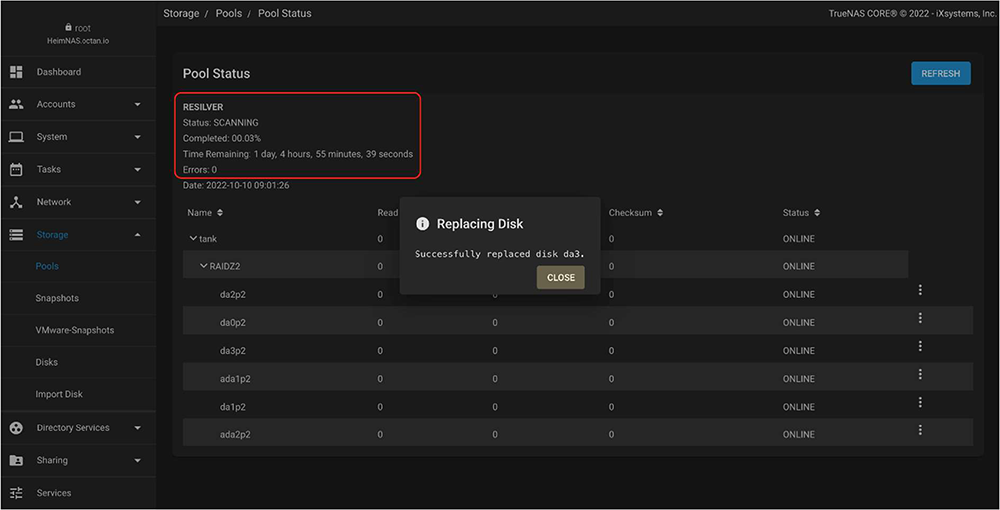Click the System laptop icon
The width and height of the screenshot is (1000, 510).
(16, 137)
